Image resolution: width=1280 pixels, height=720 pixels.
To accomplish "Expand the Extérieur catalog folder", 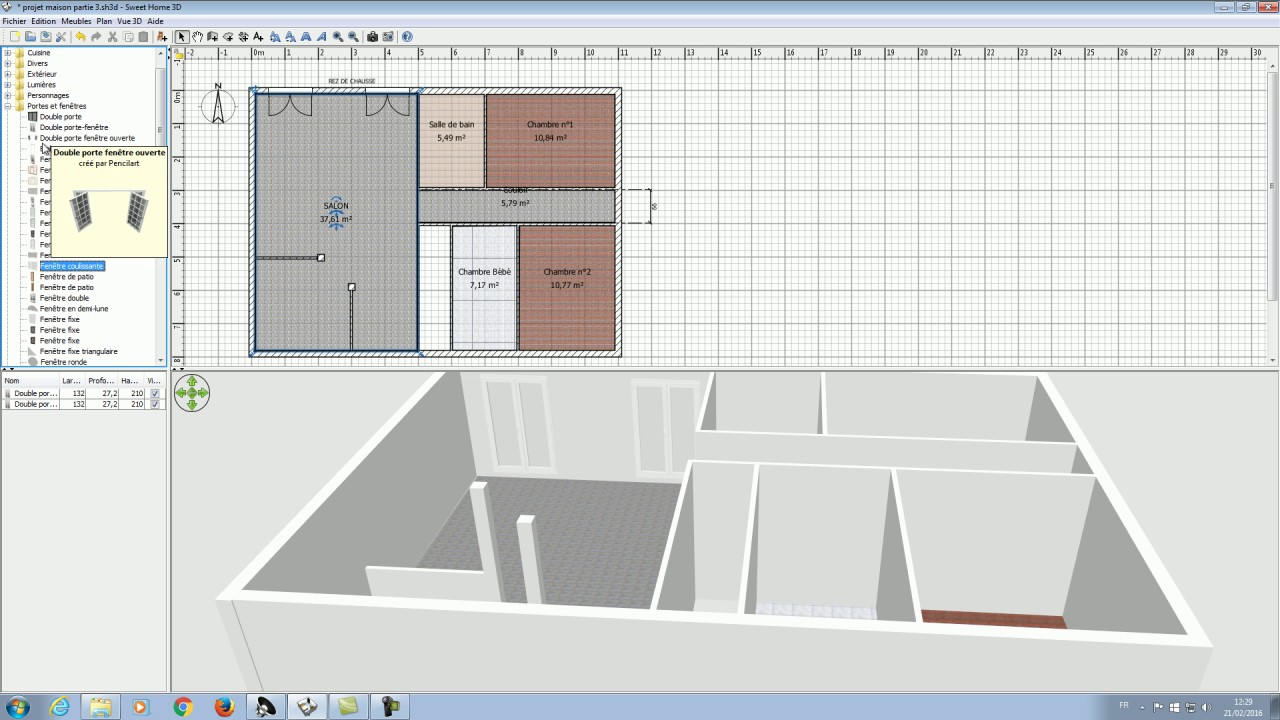I will [x=8, y=74].
